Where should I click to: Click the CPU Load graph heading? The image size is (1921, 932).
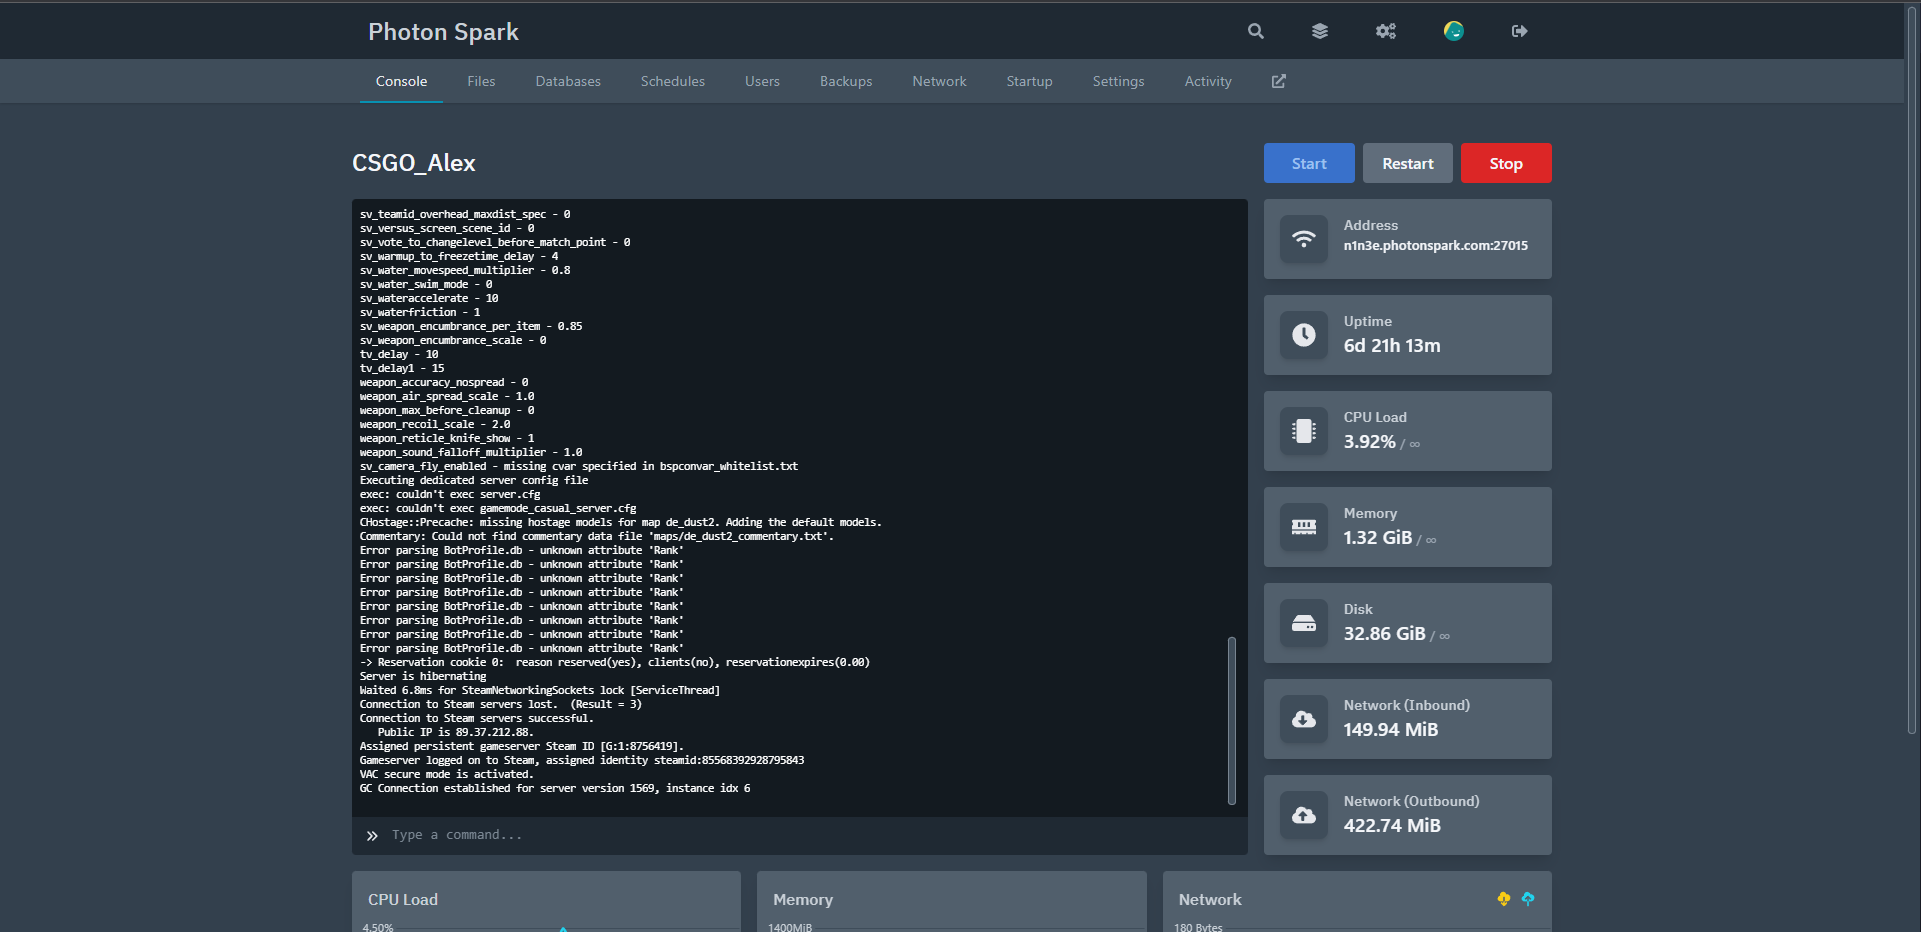point(403,900)
